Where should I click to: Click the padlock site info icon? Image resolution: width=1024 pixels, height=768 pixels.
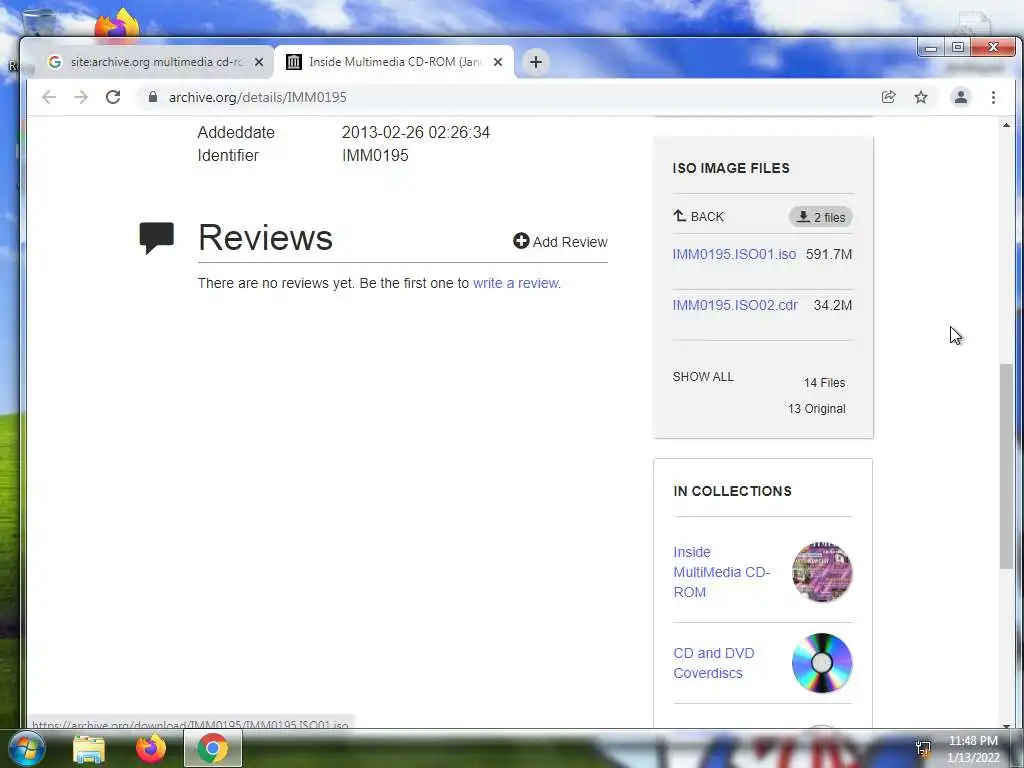tap(153, 97)
